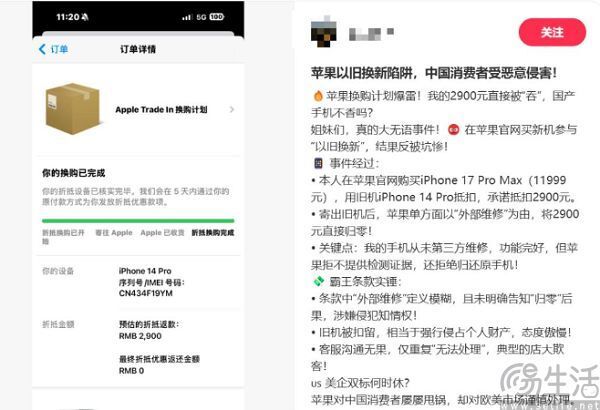
Task: Click the 5G network indicator
Action: (x=201, y=17)
